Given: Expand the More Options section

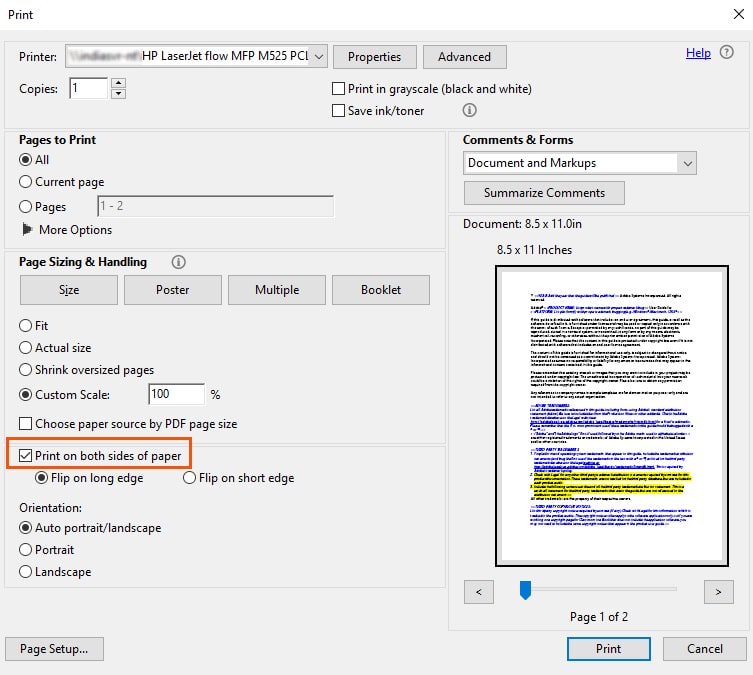Looking at the screenshot, I should point(27,230).
